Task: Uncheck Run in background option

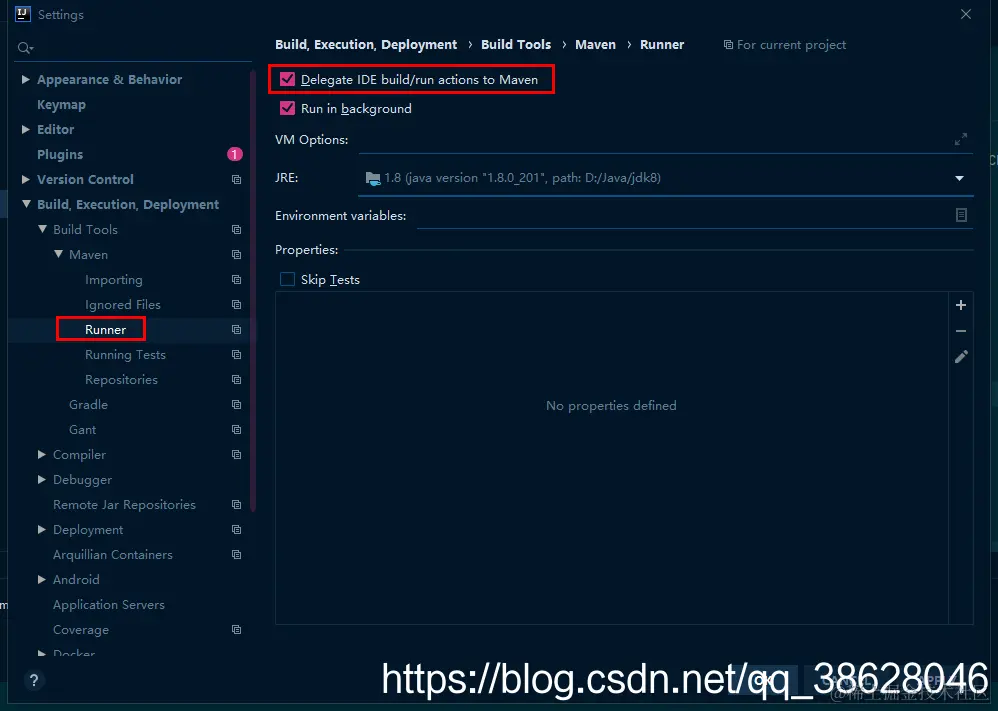Action: tap(287, 108)
